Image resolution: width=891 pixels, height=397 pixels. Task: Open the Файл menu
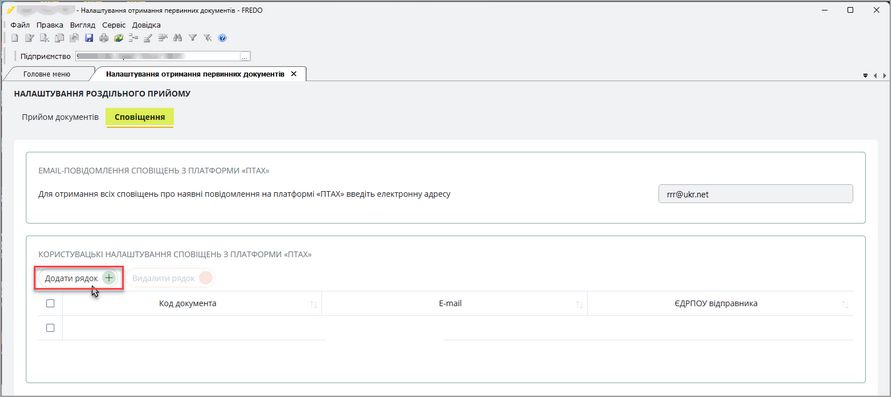point(20,25)
